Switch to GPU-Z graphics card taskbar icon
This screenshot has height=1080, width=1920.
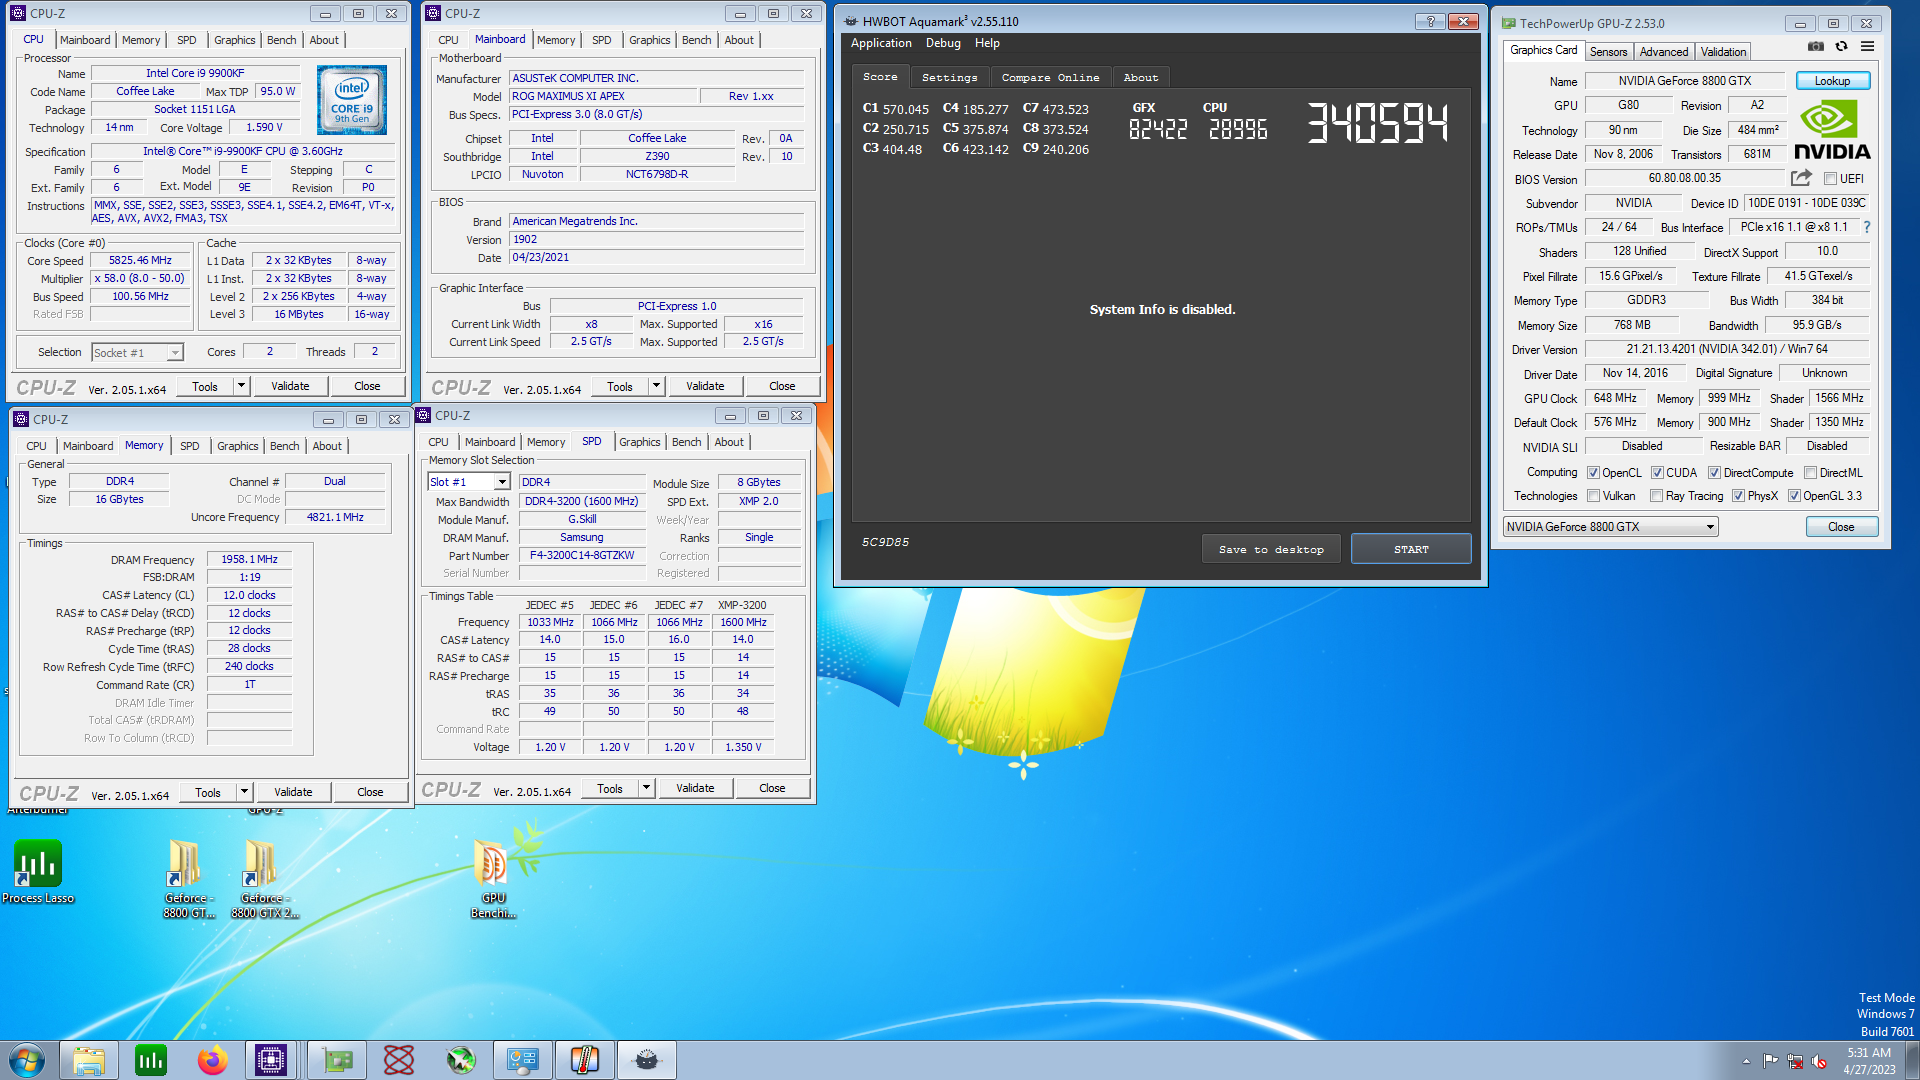click(337, 1060)
